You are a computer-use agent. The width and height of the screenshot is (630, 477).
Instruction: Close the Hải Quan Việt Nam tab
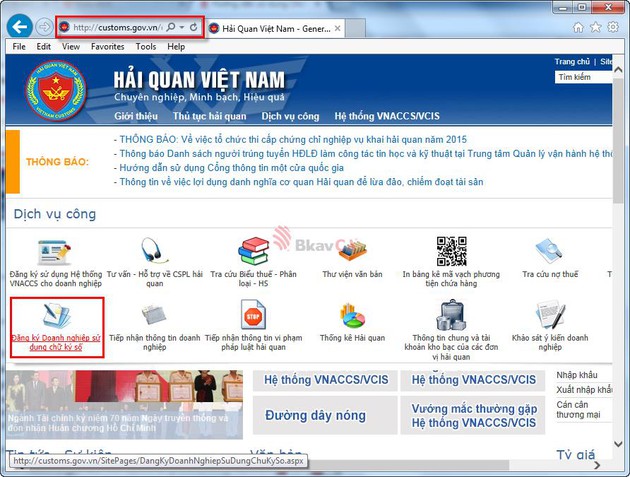pyautogui.click(x=338, y=28)
